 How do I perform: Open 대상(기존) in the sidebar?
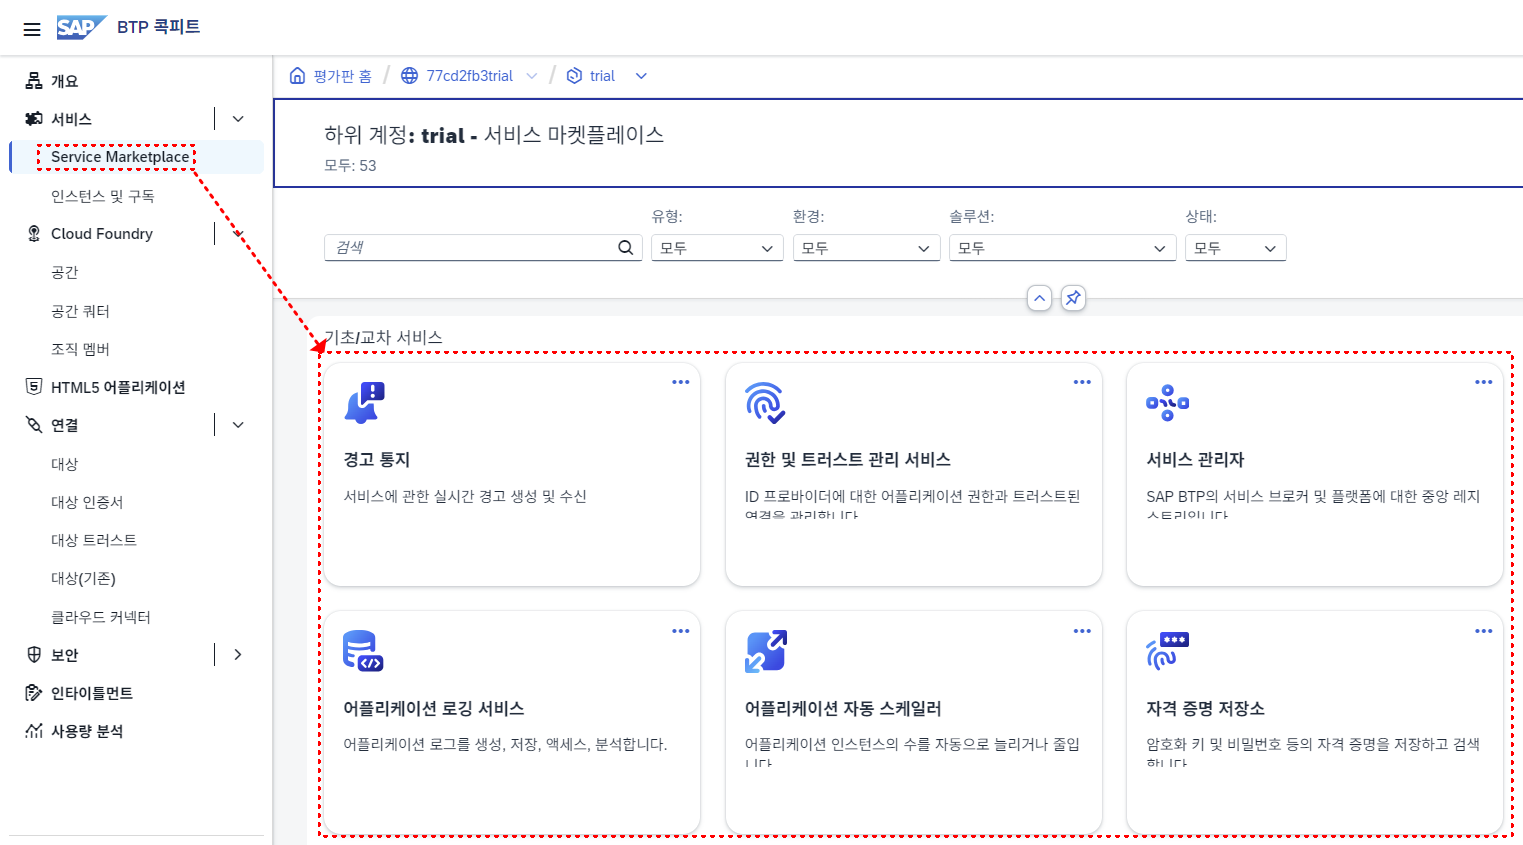(84, 579)
